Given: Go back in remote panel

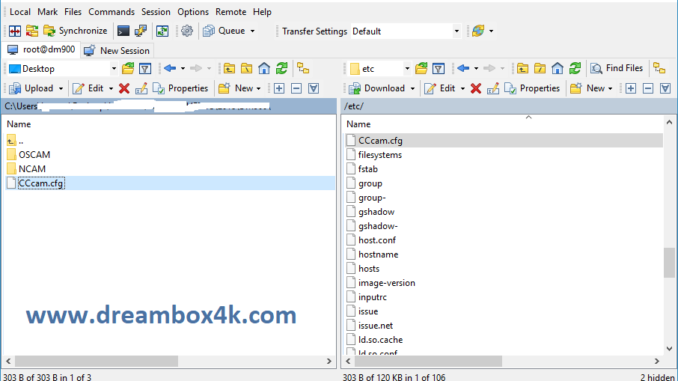Looking at the screenshot, I should [x=463, y=68].
